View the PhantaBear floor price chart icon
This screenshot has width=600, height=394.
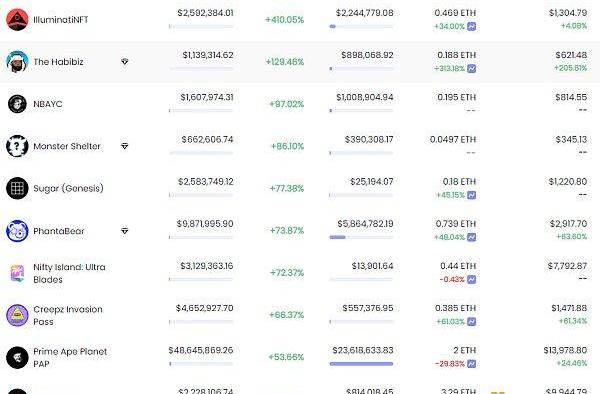pyautogui.click(x=471, y=237)
